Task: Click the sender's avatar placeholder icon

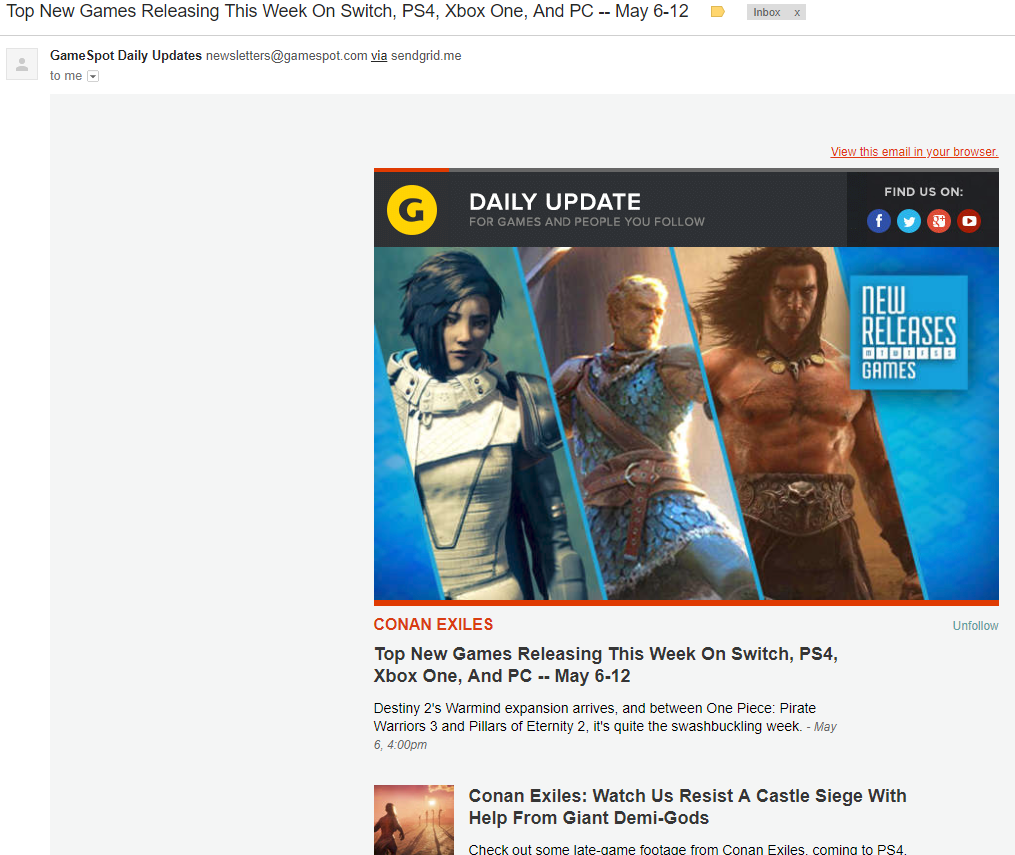Action: pos(22,64)
